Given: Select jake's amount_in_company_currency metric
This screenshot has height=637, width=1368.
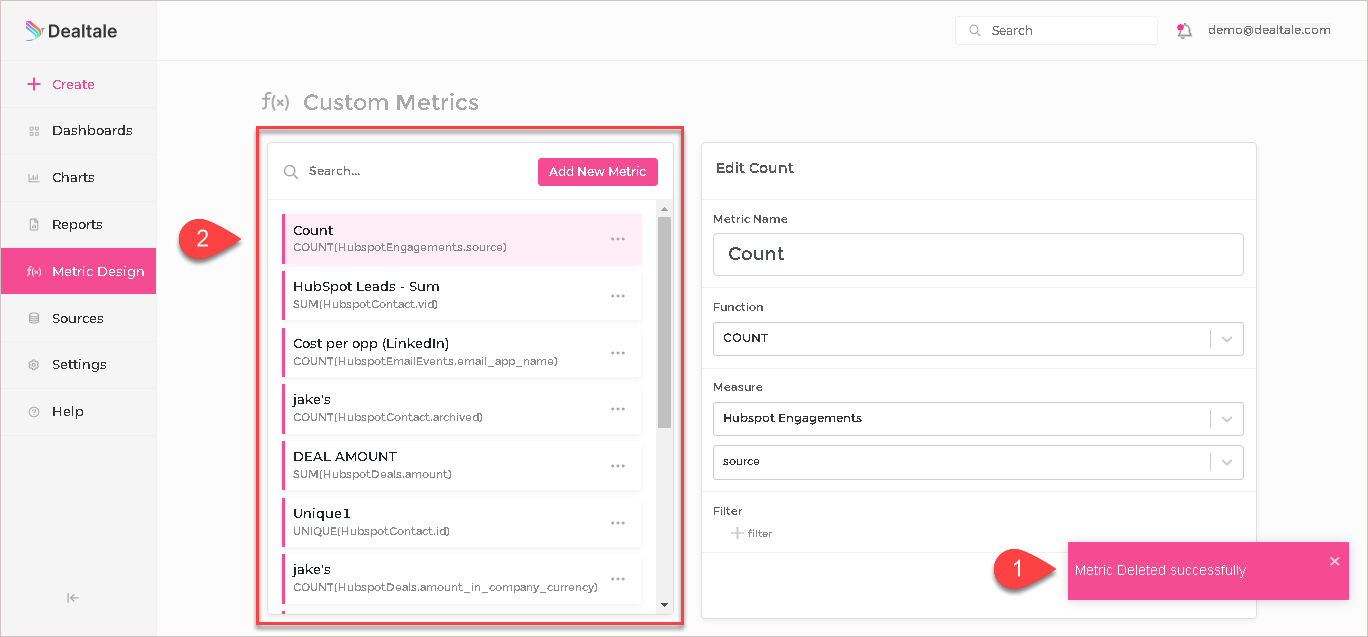Looking at the screenshot, I should click(x=461, y=578).
